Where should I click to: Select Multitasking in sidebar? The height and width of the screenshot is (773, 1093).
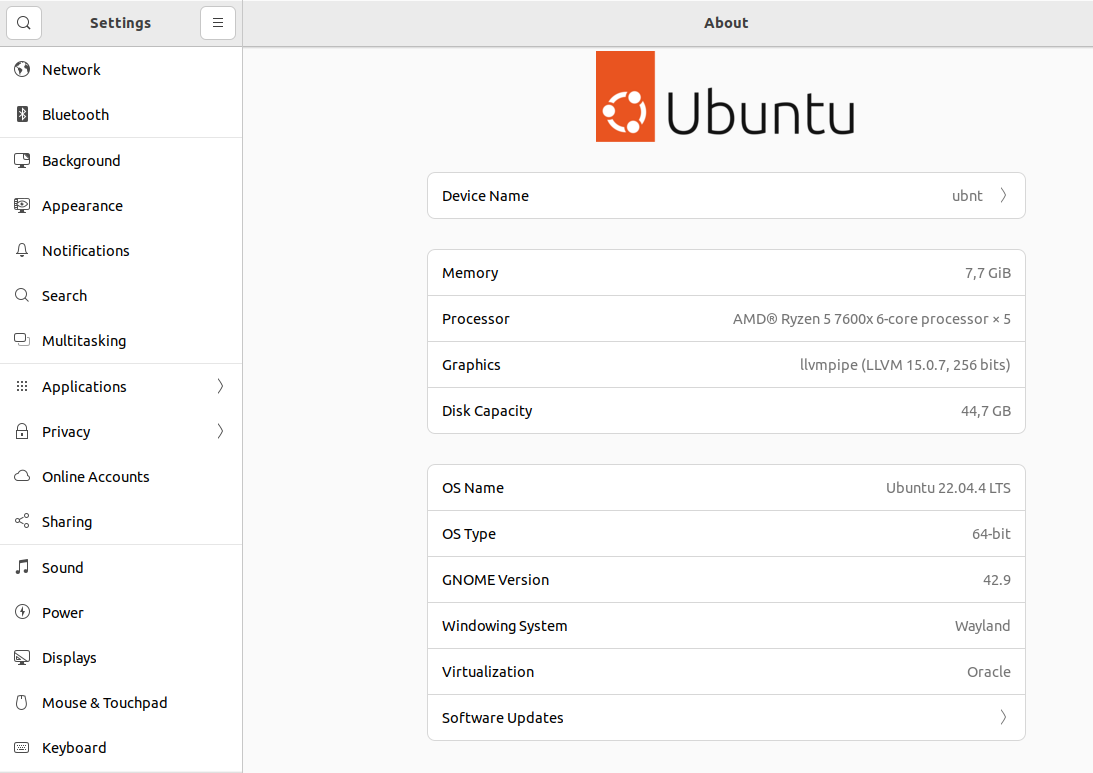(x=121, y=341)
